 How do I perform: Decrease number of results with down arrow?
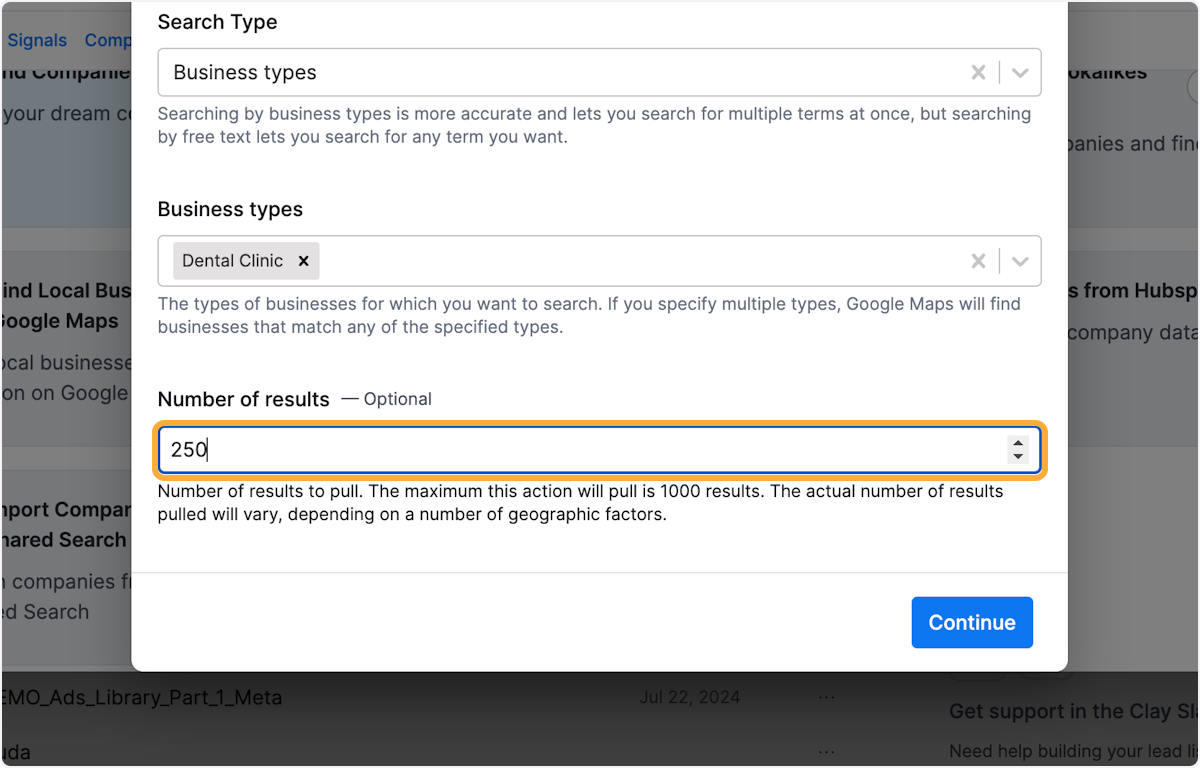coord(1018,456)
